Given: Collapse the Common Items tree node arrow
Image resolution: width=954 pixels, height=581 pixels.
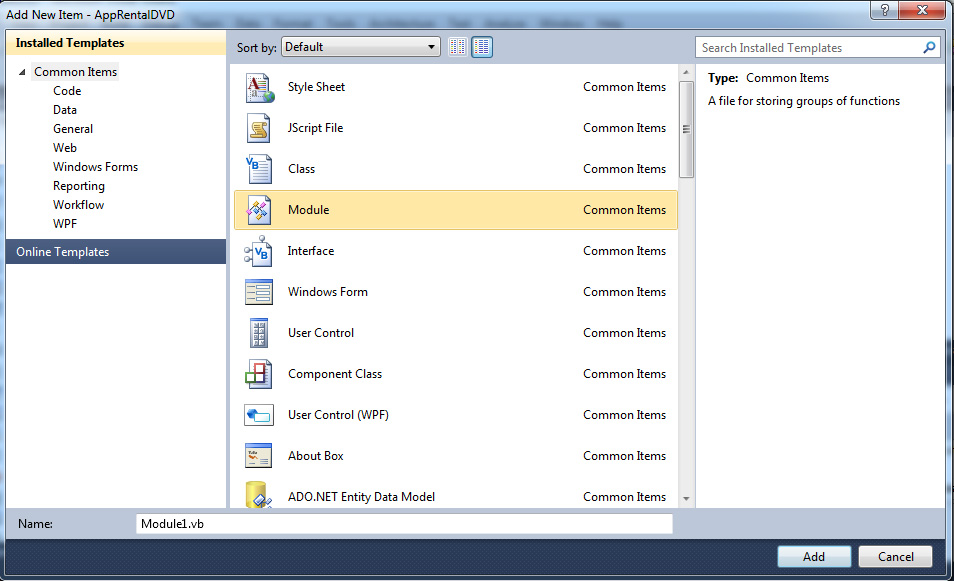Looking at the screenshot, I should 22,72.
